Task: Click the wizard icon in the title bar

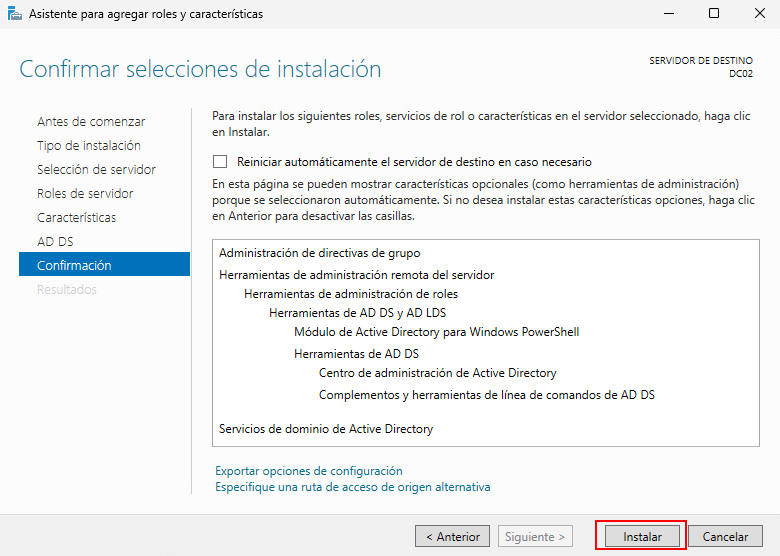Action: 12,14
